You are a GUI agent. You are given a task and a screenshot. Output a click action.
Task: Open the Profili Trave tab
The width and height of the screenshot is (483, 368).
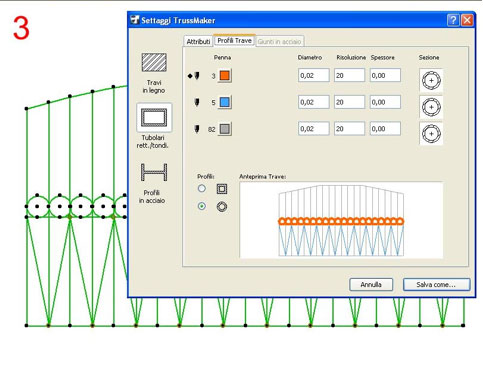[x=235, y=40]
